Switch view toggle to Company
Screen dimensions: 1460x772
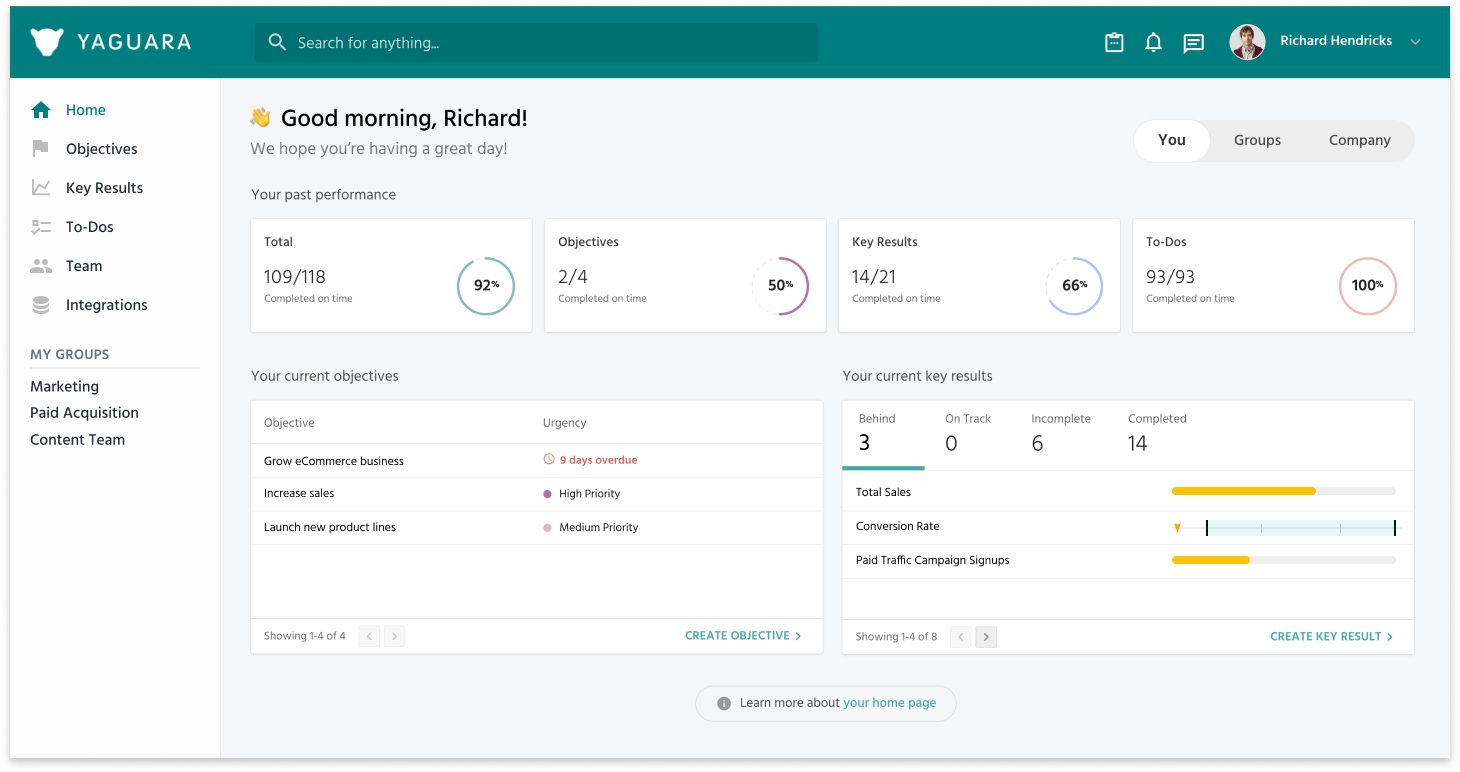click(1359, 141)
